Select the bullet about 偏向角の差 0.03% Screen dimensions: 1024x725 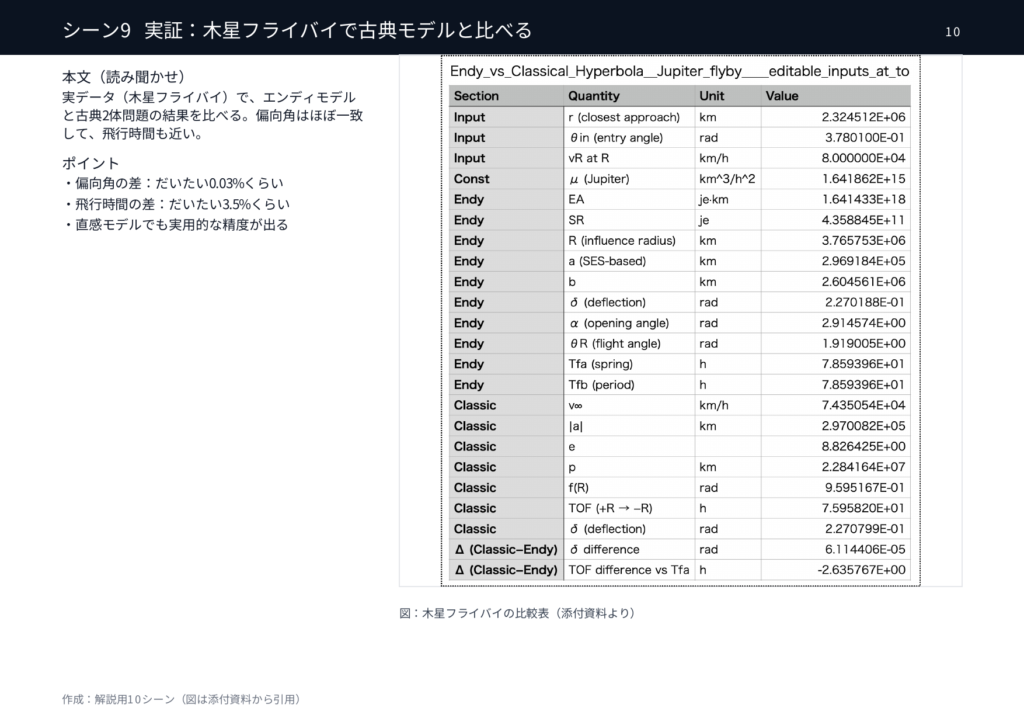[172, 183]
